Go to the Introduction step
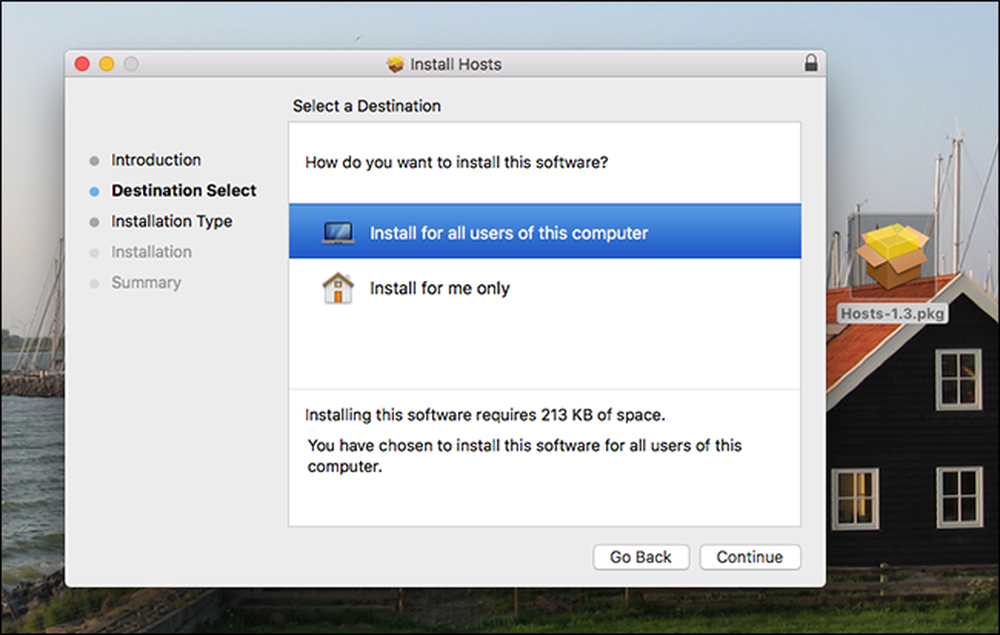 pyautogui.click(x=156, y=160)
